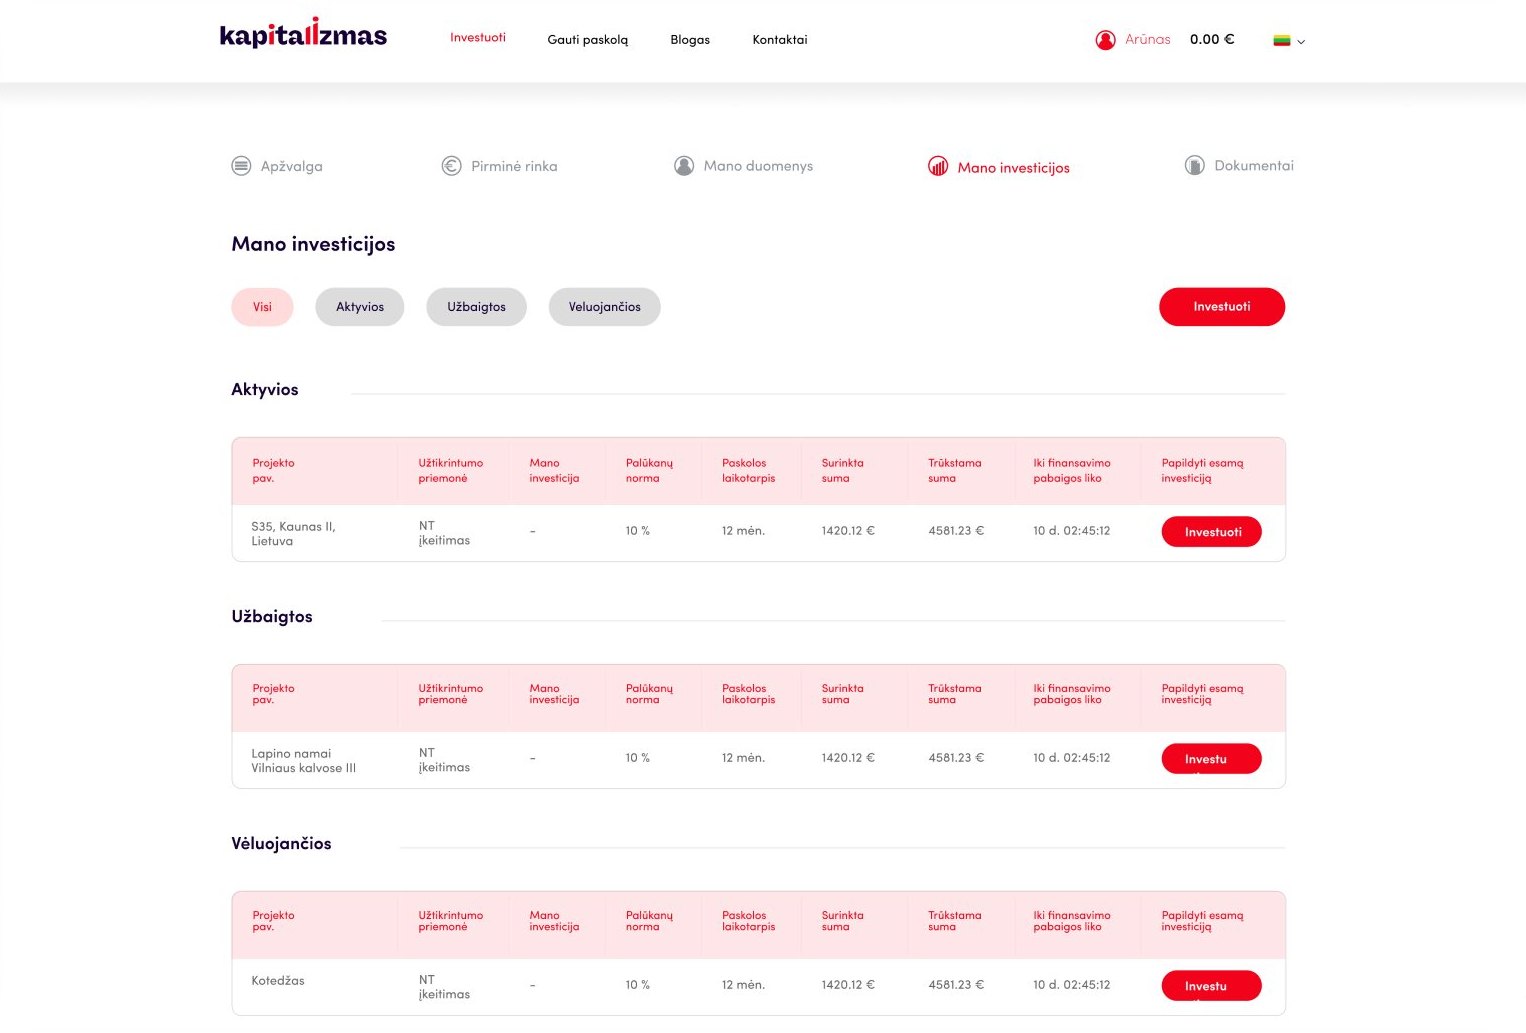Open Kontaktai in top navigation

(x=780, y=40)
